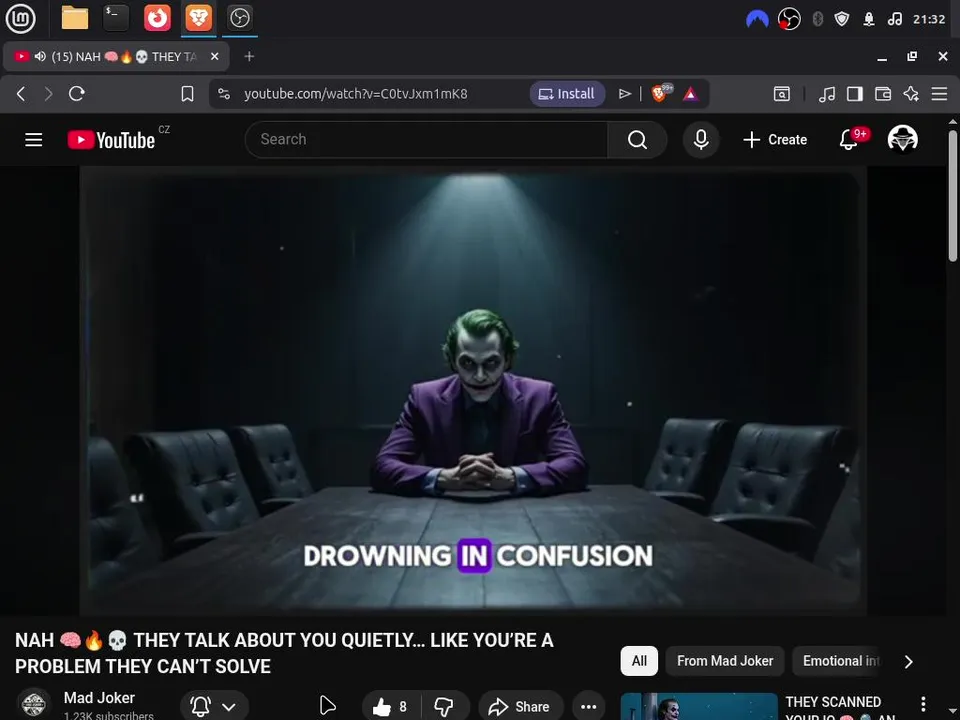The image size is (960, 720).
Task: Show the calendar from the 21:32 clock
Action: point(929,20)
